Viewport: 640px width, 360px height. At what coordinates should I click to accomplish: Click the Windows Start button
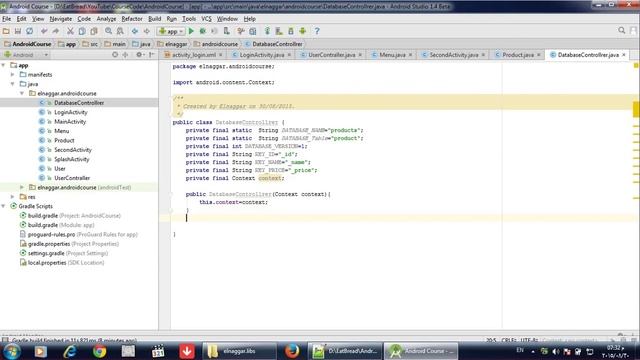[x=11, y=351]
